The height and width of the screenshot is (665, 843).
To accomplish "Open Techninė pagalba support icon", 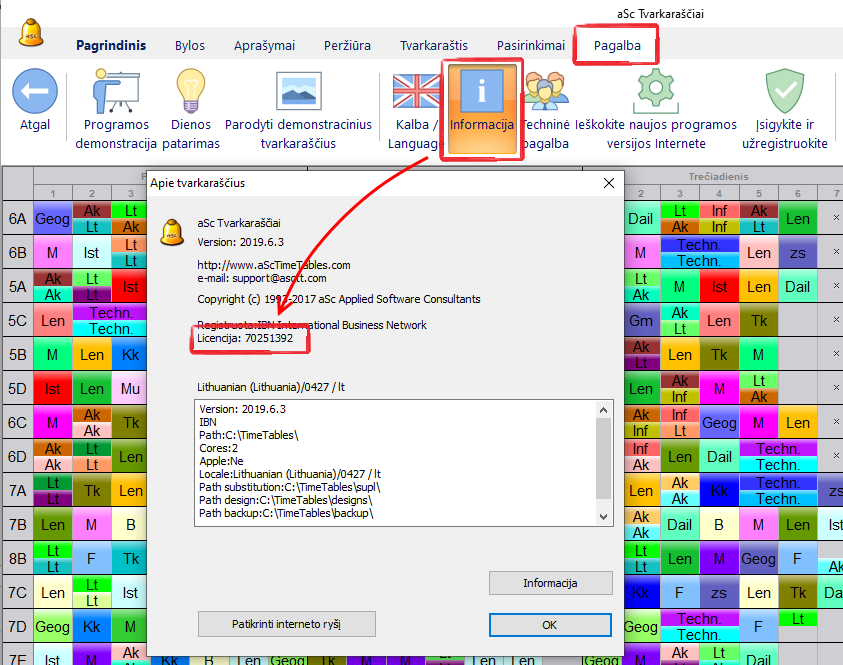I will coord(545,92).
